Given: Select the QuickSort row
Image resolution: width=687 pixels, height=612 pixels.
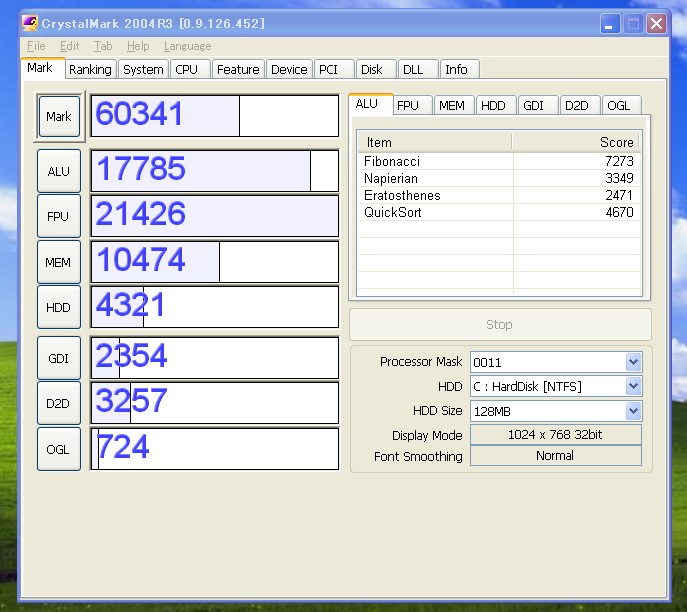Looking at the screenshot, I should click(x=499, y=212).
